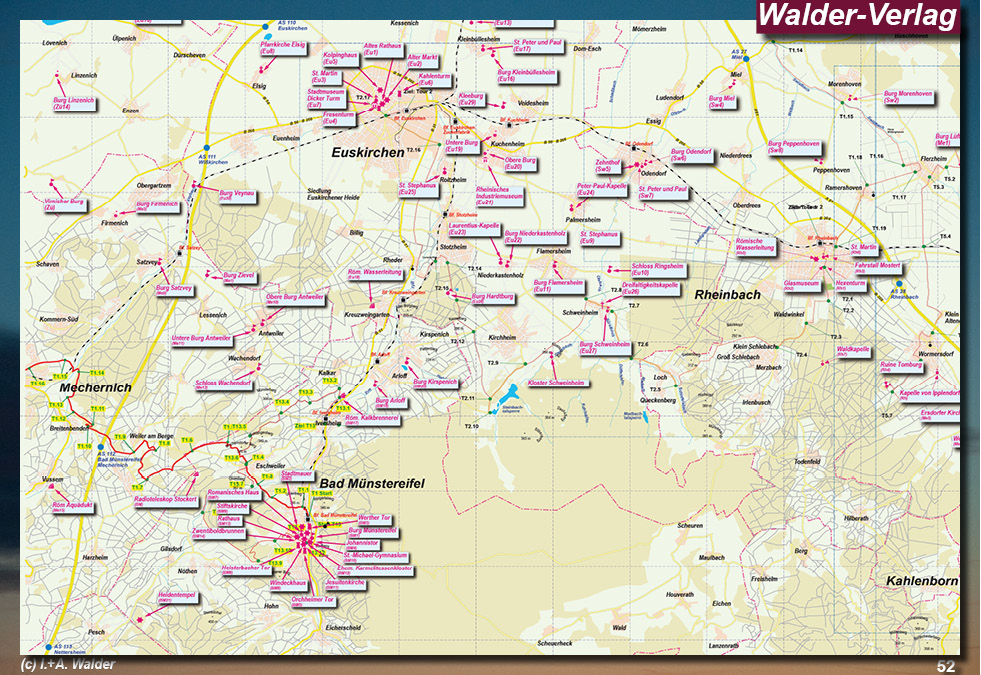Click the T1.14 waypoint near Mechernich

[97, 372]
